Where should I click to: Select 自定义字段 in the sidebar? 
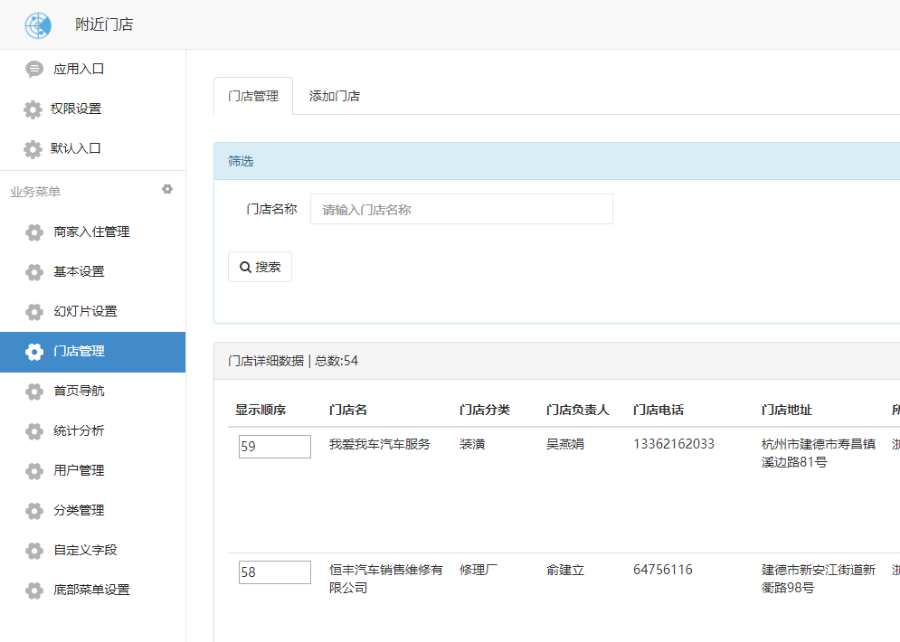click(84, 550)
